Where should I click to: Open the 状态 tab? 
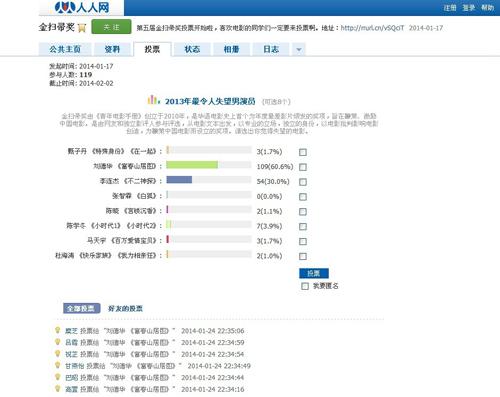pos(192,49)
